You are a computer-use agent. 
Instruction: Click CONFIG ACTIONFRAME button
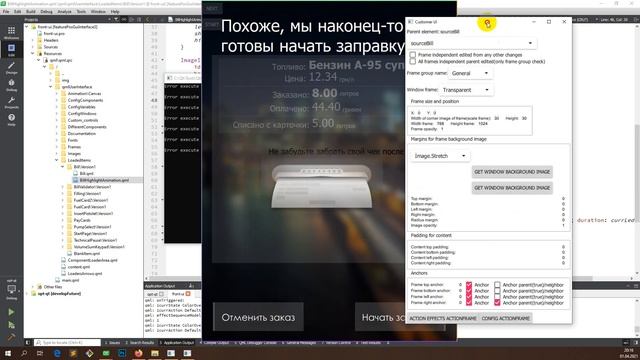505,318
